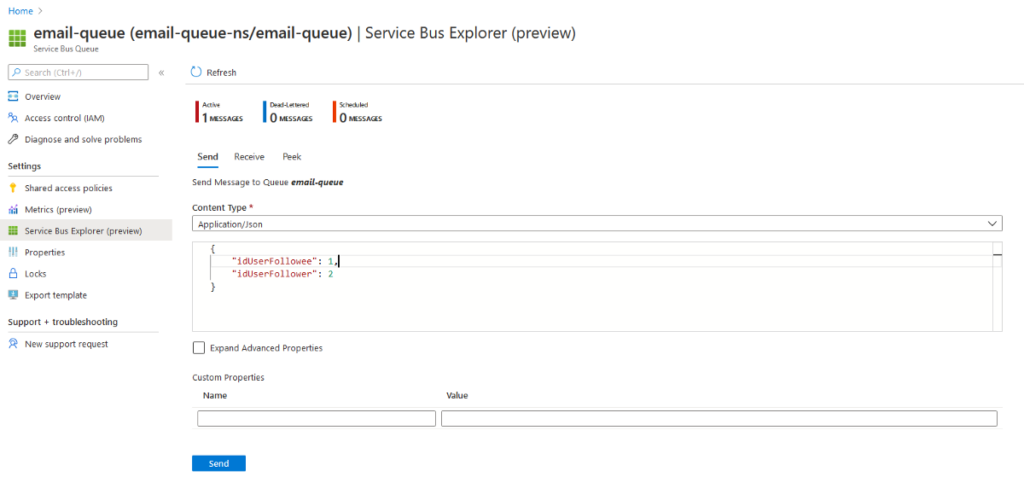The width and height of the screenshot is (1024, 500).
Task: Click the Expand Advanced Properties label
Action: (x=266, y=348)
